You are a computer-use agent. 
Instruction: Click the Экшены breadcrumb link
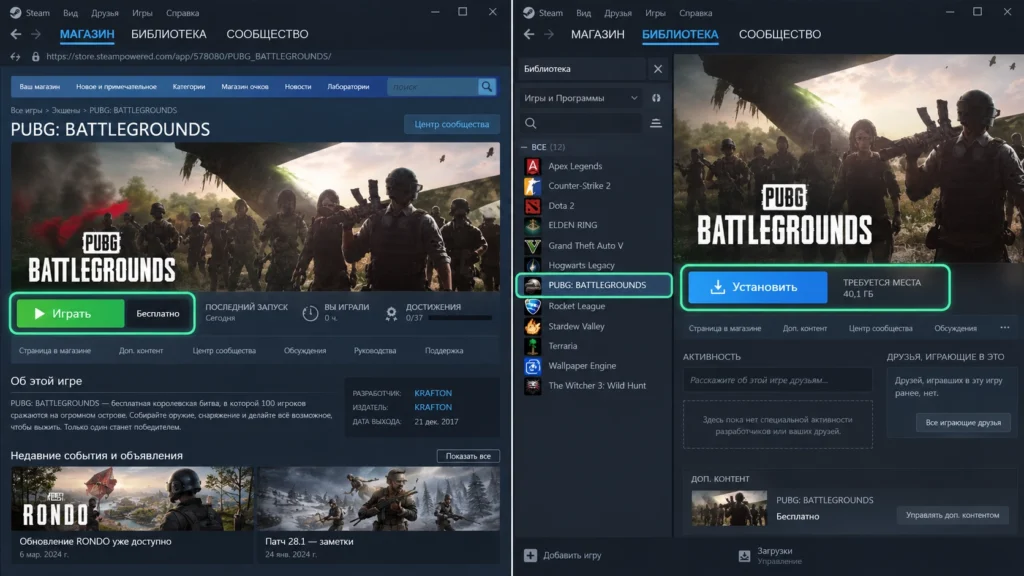pyautogui.click(x=66, y=110)
